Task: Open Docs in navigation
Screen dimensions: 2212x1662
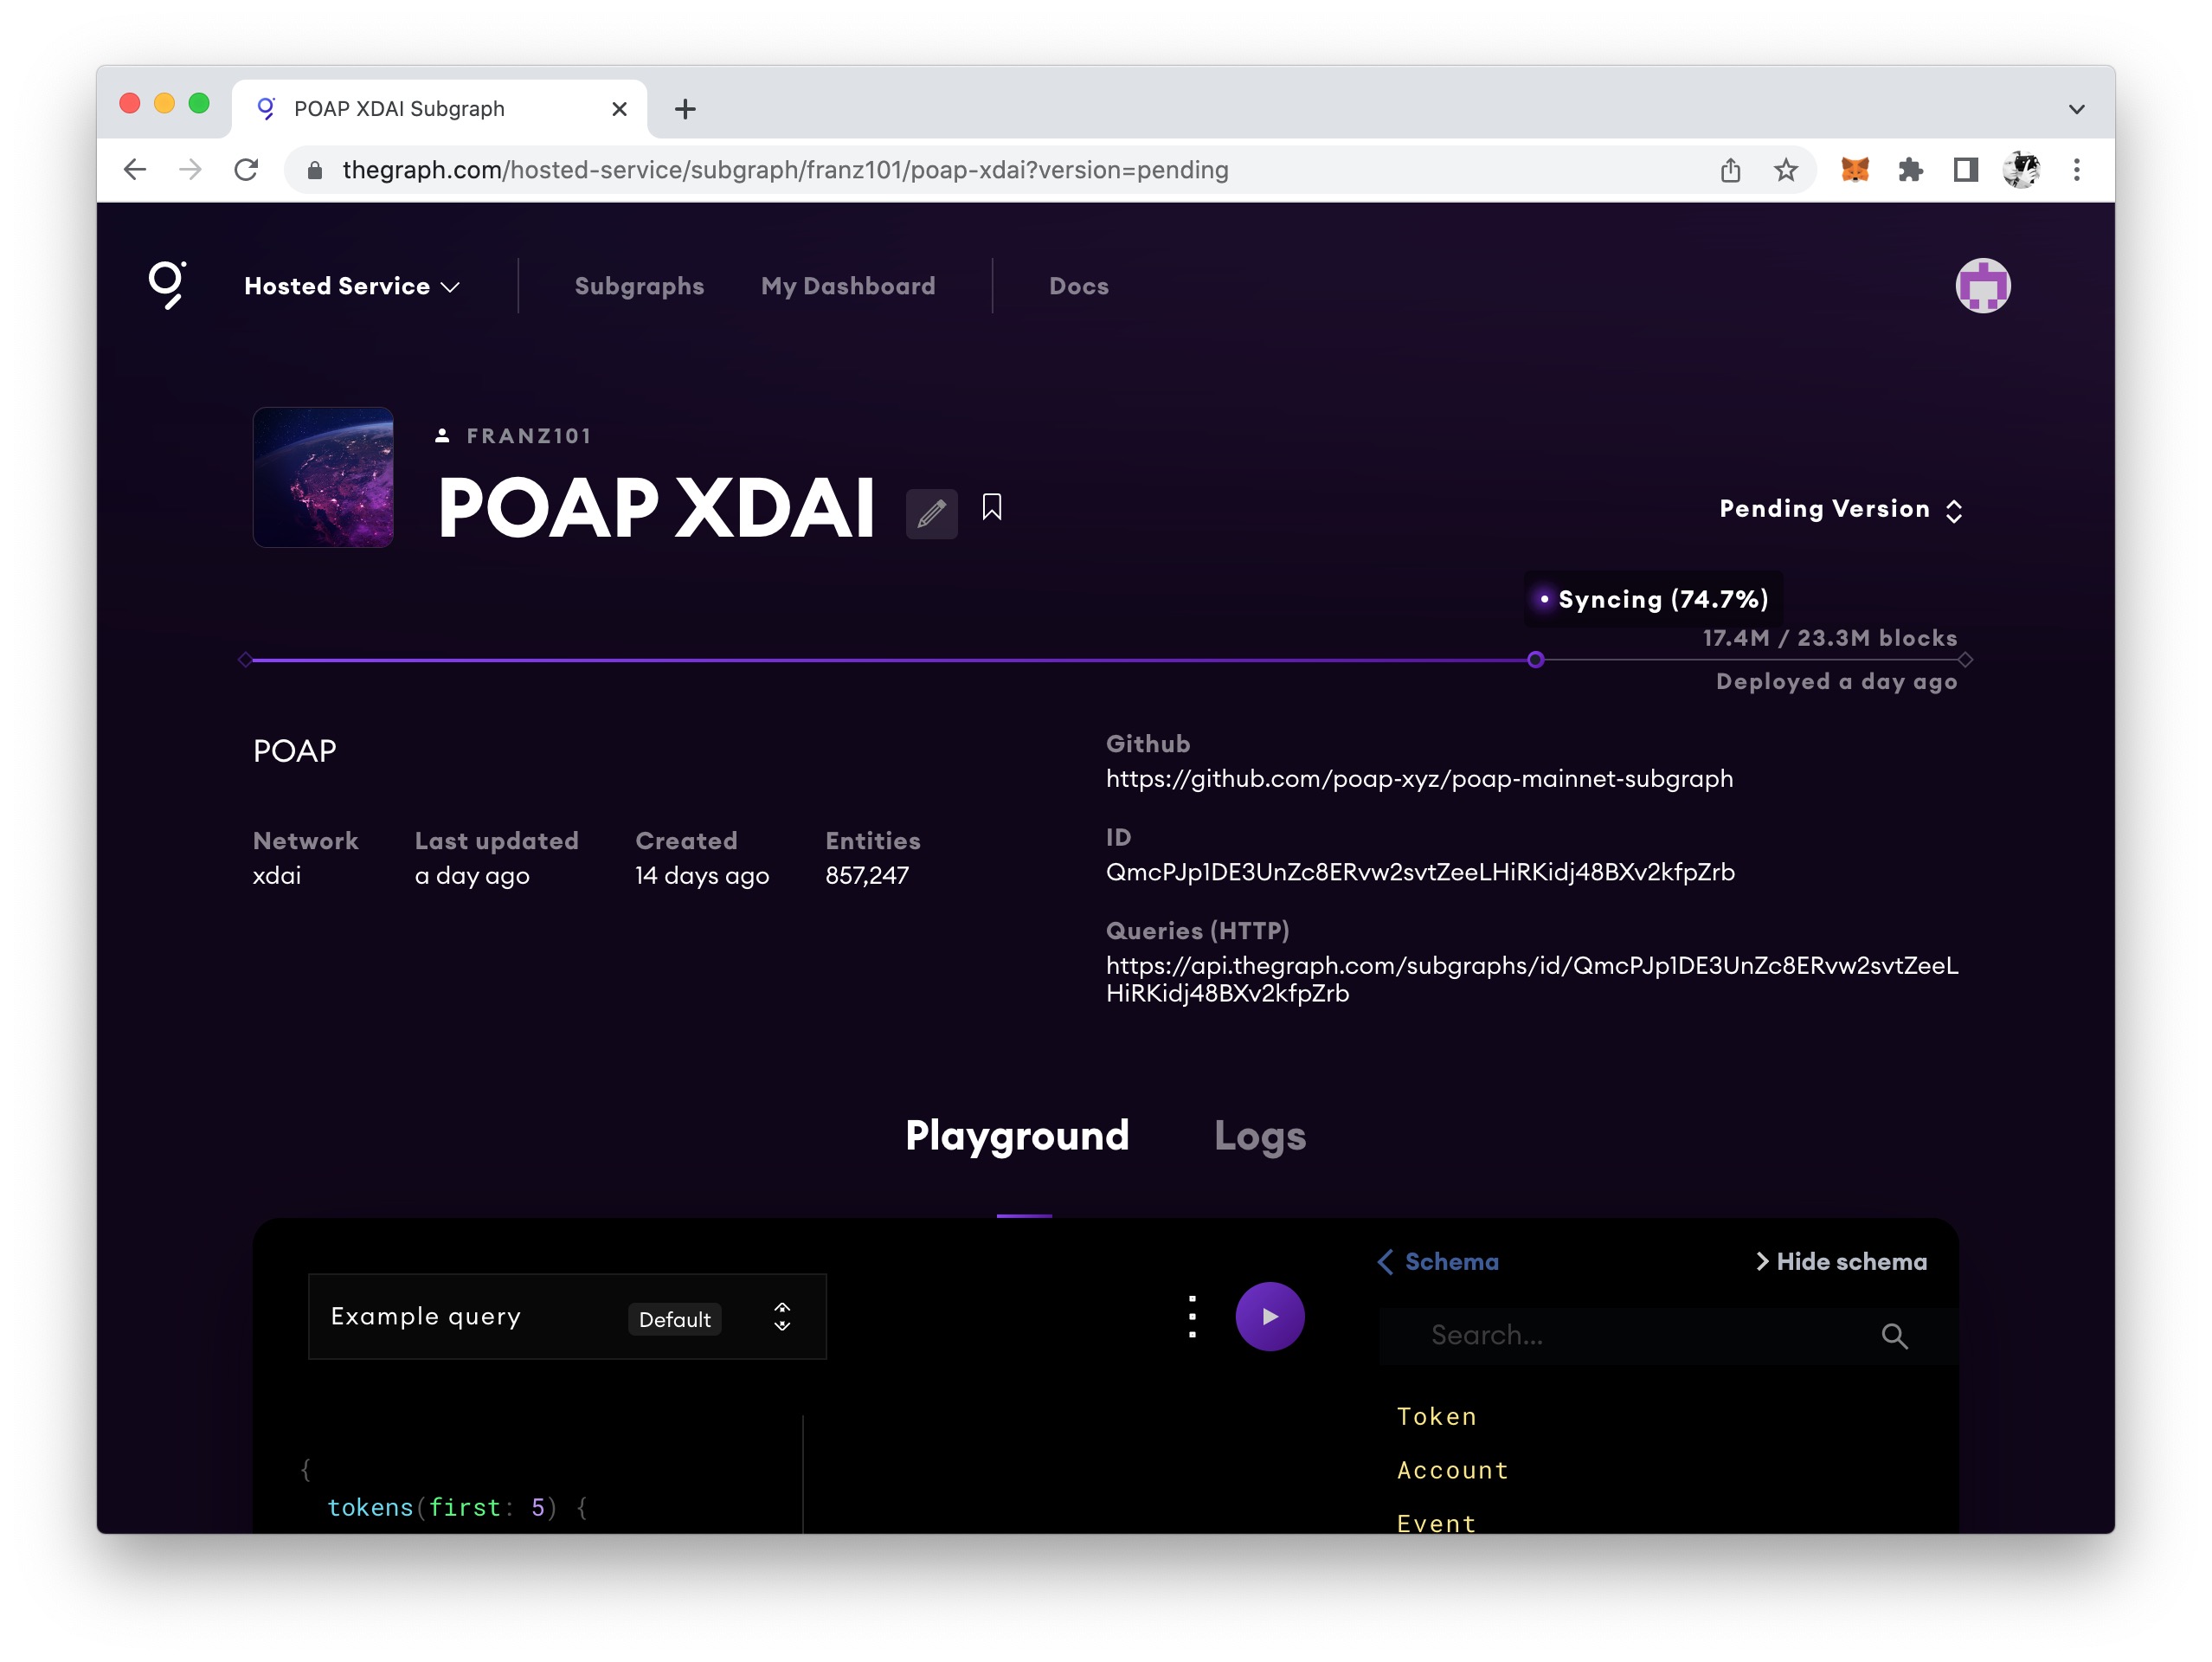Action: point(1078,286)
